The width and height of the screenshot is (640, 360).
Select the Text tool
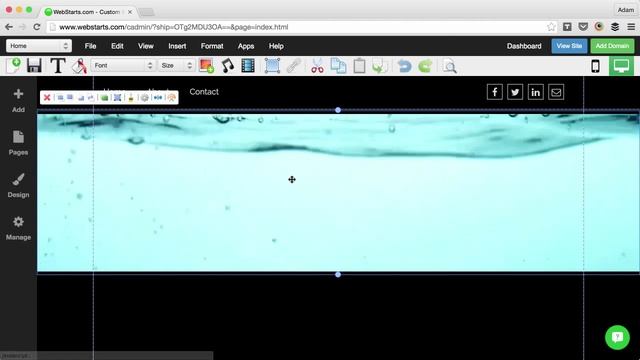click(58, 66)
